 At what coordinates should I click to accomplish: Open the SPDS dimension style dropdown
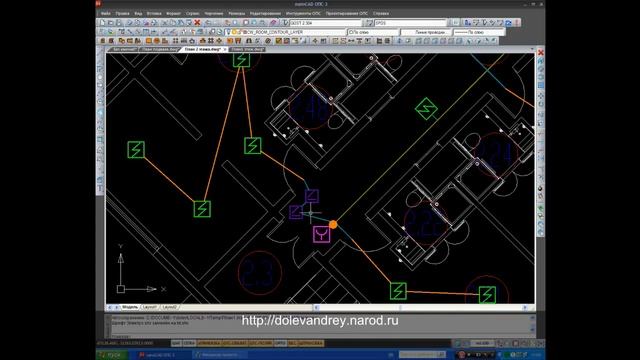411,23
